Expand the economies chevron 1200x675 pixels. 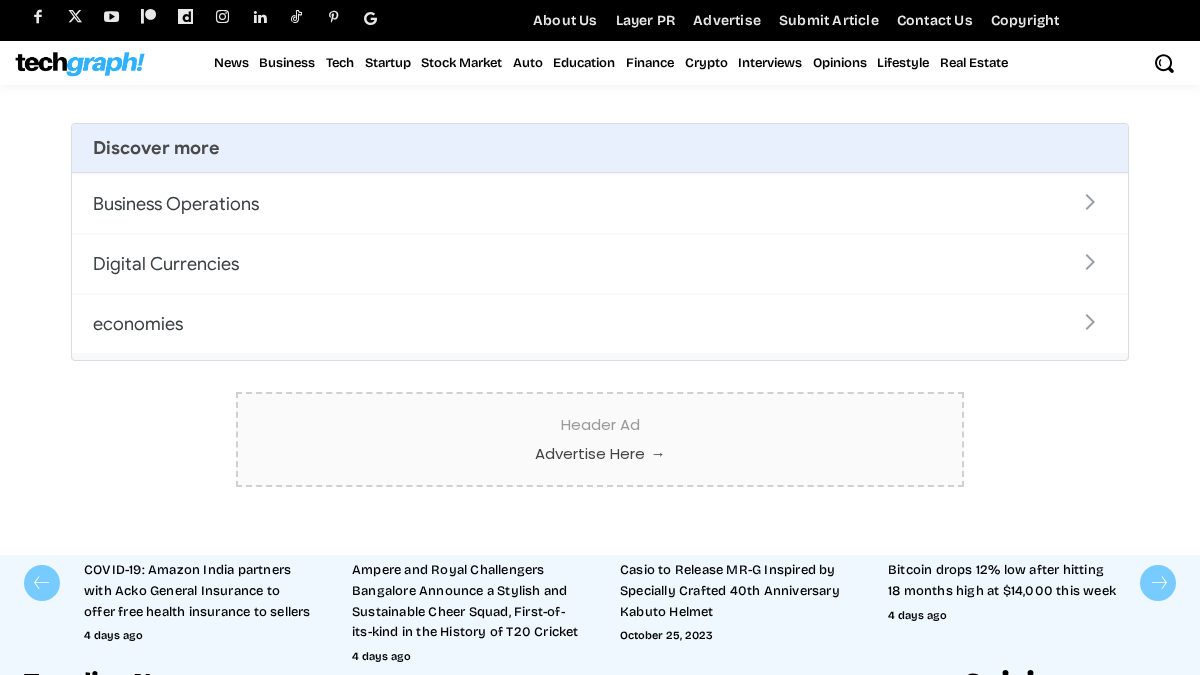point(1090,322)
